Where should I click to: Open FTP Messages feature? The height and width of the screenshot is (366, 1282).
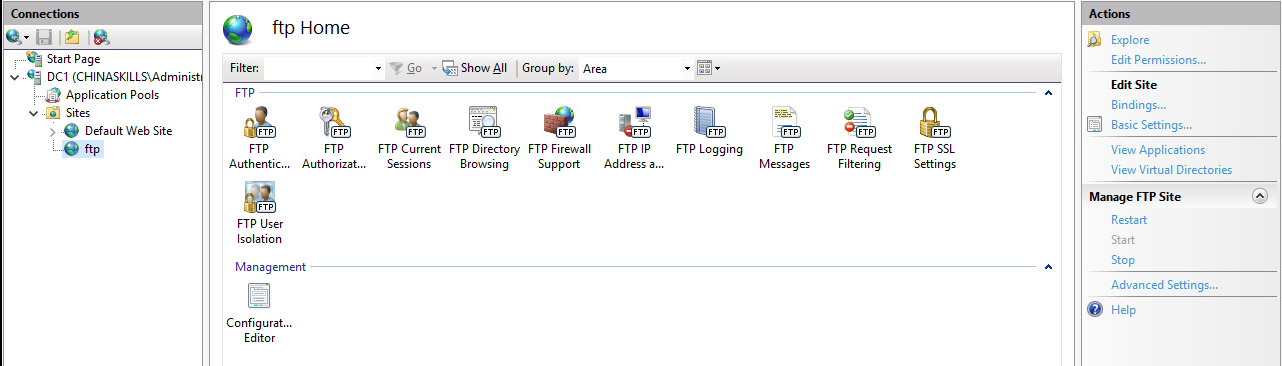[784, 139]
